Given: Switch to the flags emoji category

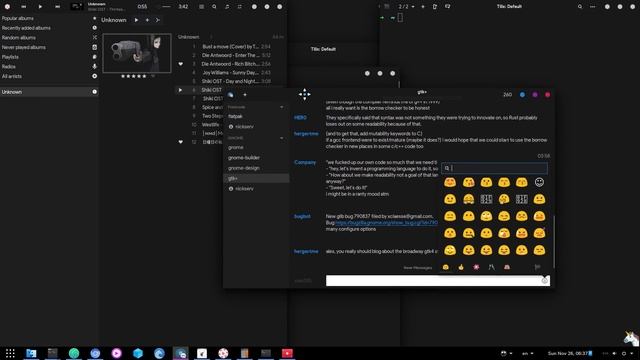Looking at the screenshot, I should click(x=537, y=267).
